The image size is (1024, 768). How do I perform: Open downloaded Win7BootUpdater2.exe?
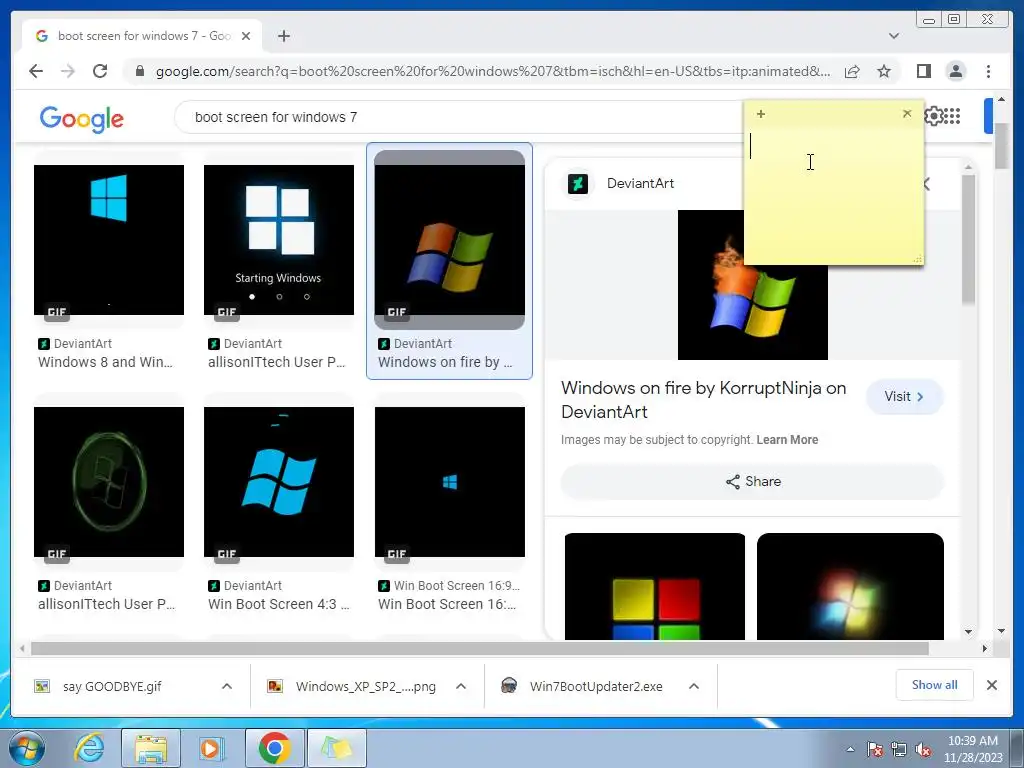(596, 686)
